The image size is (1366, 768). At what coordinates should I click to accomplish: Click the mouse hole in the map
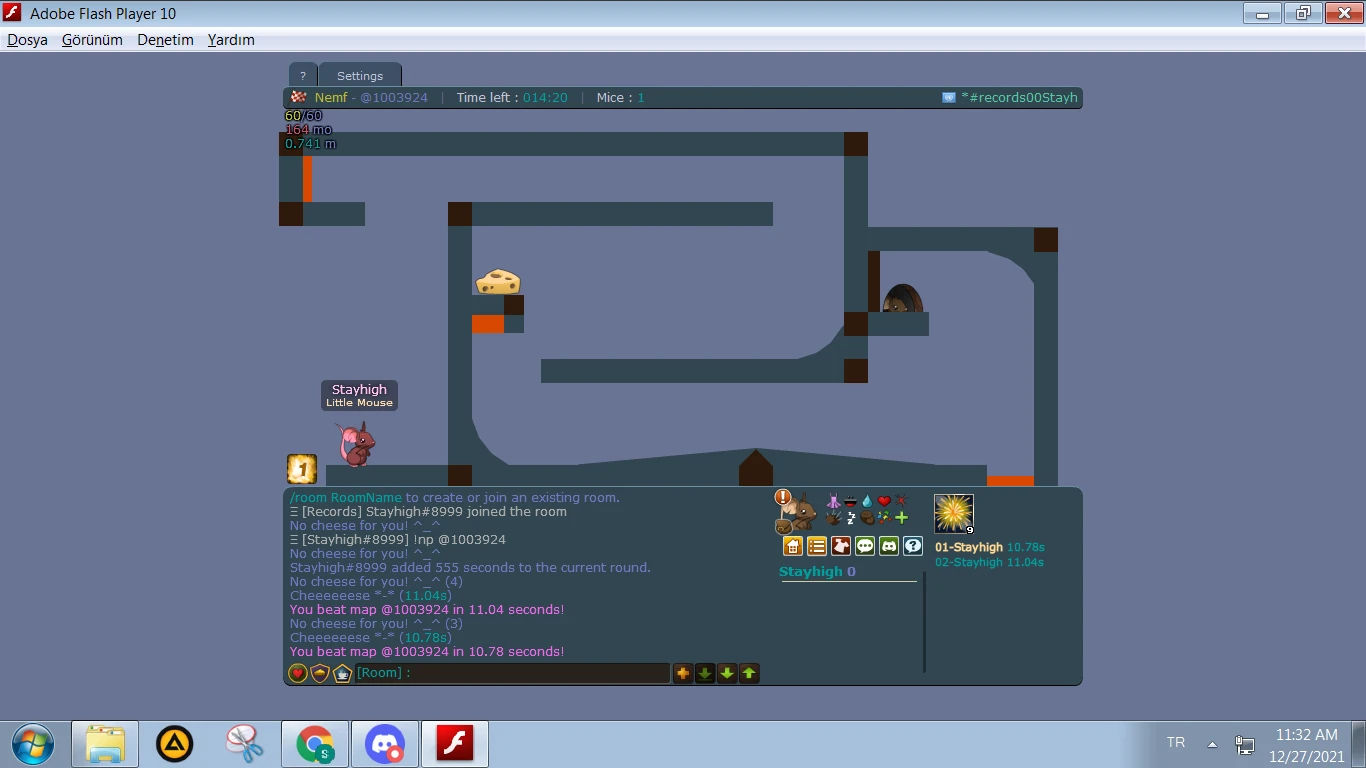pyautogui.click(x=902, y=299)
